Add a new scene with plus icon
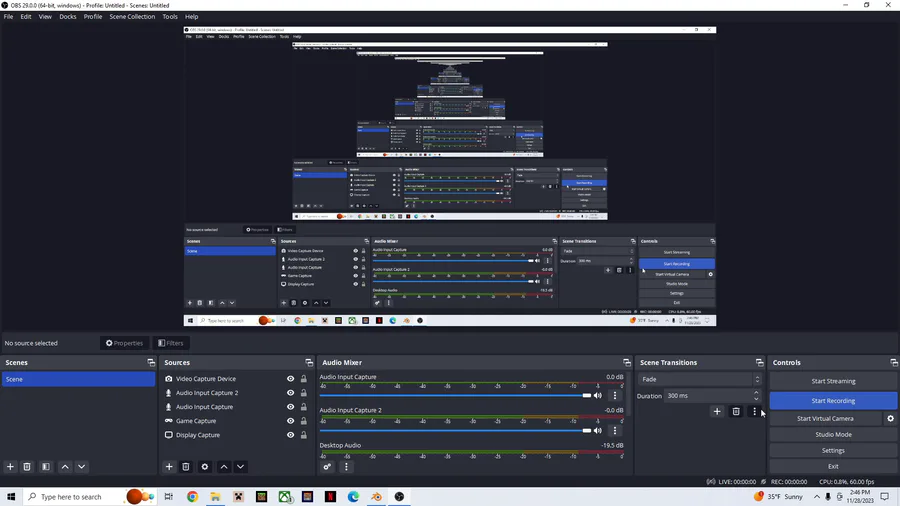Screen dimensions: 900x506 pyautogui.click(x=10, y=466)
